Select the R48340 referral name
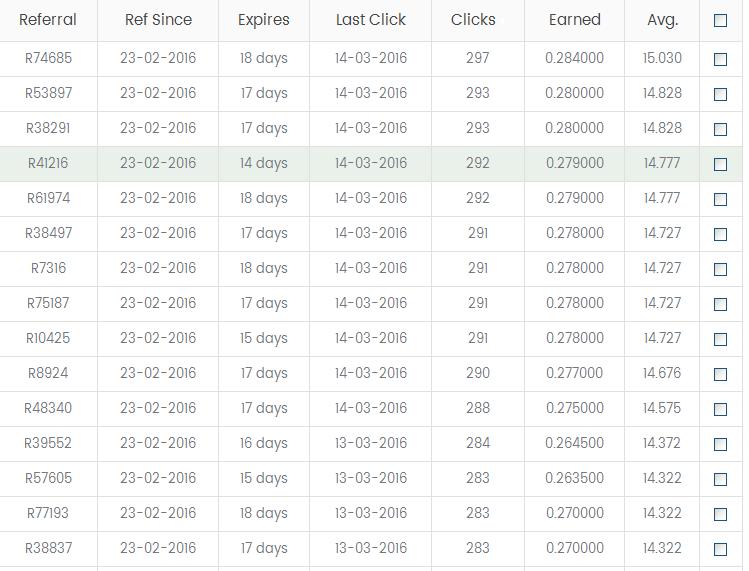 tap(48, 408)
